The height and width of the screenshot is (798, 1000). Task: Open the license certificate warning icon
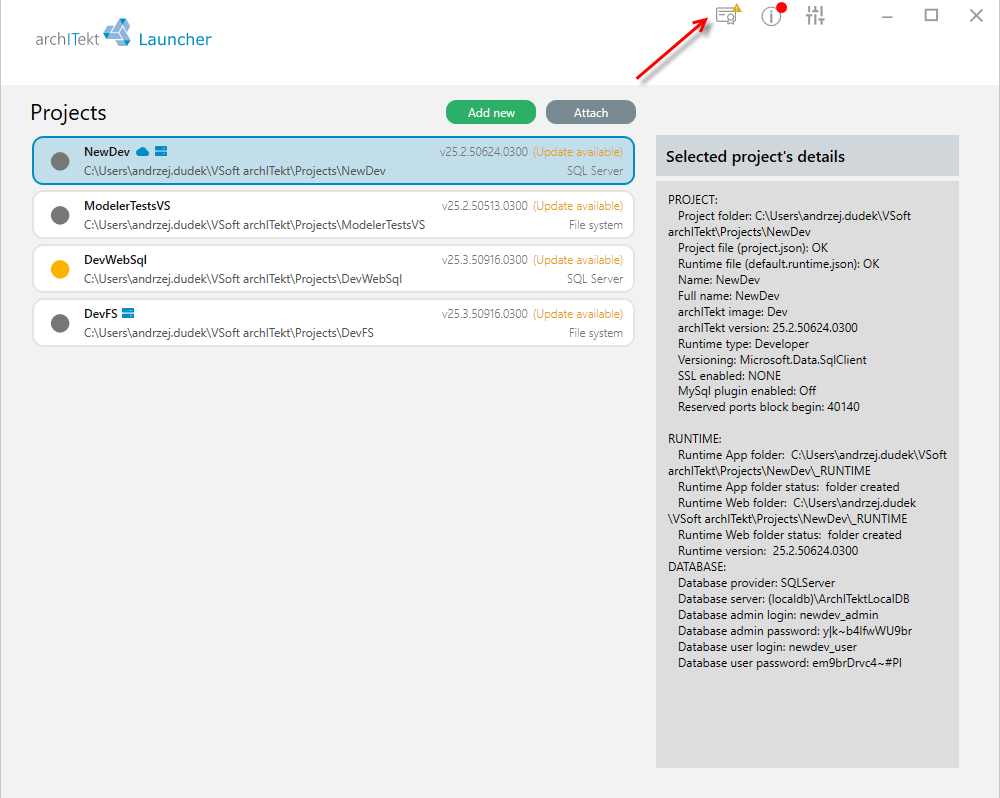[728, 15]
